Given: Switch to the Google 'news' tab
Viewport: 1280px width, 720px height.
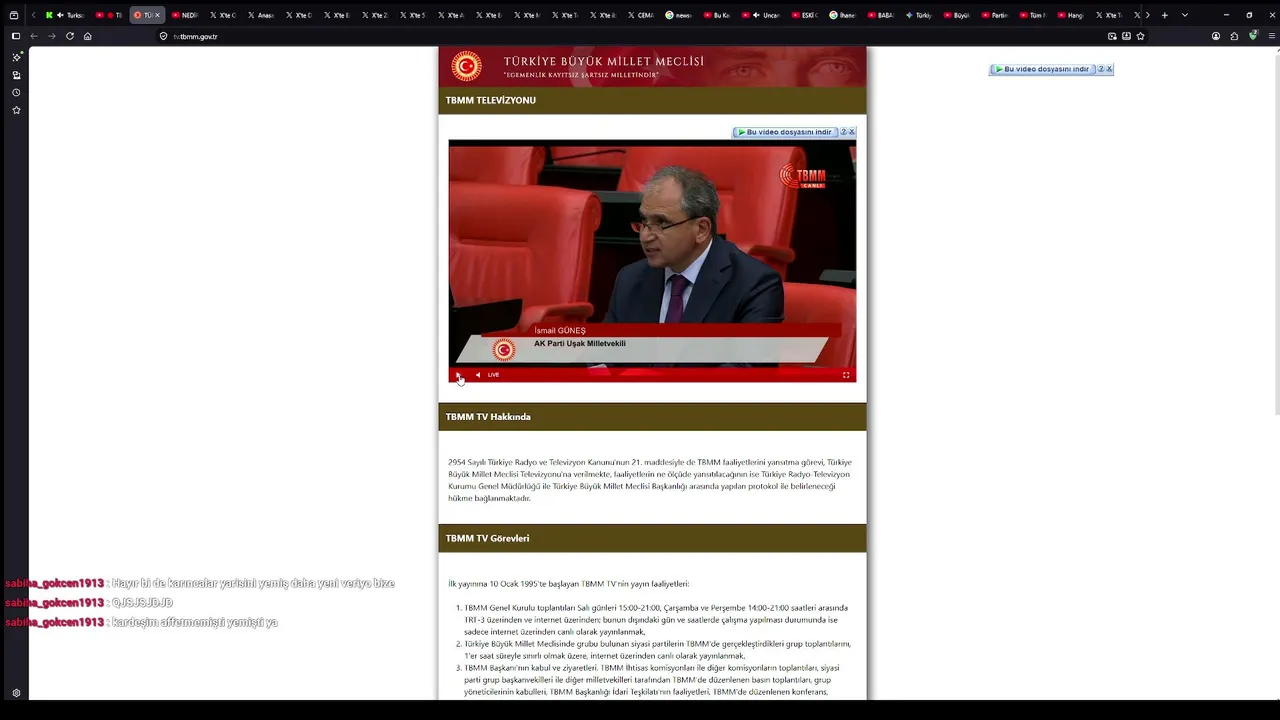Looking at the screenshot, I should (x=678, y=15).
